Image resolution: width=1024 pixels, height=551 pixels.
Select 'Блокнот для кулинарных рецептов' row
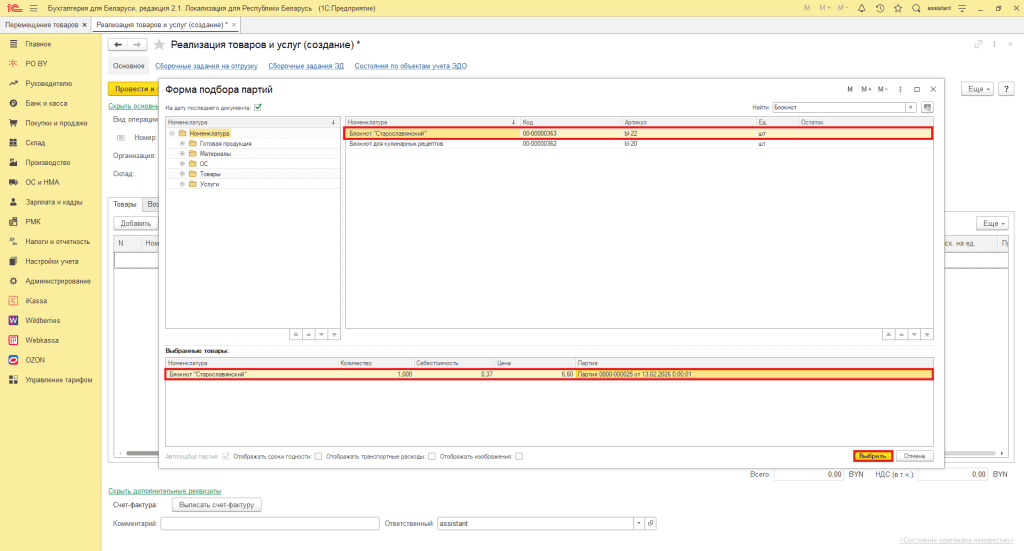430,144
